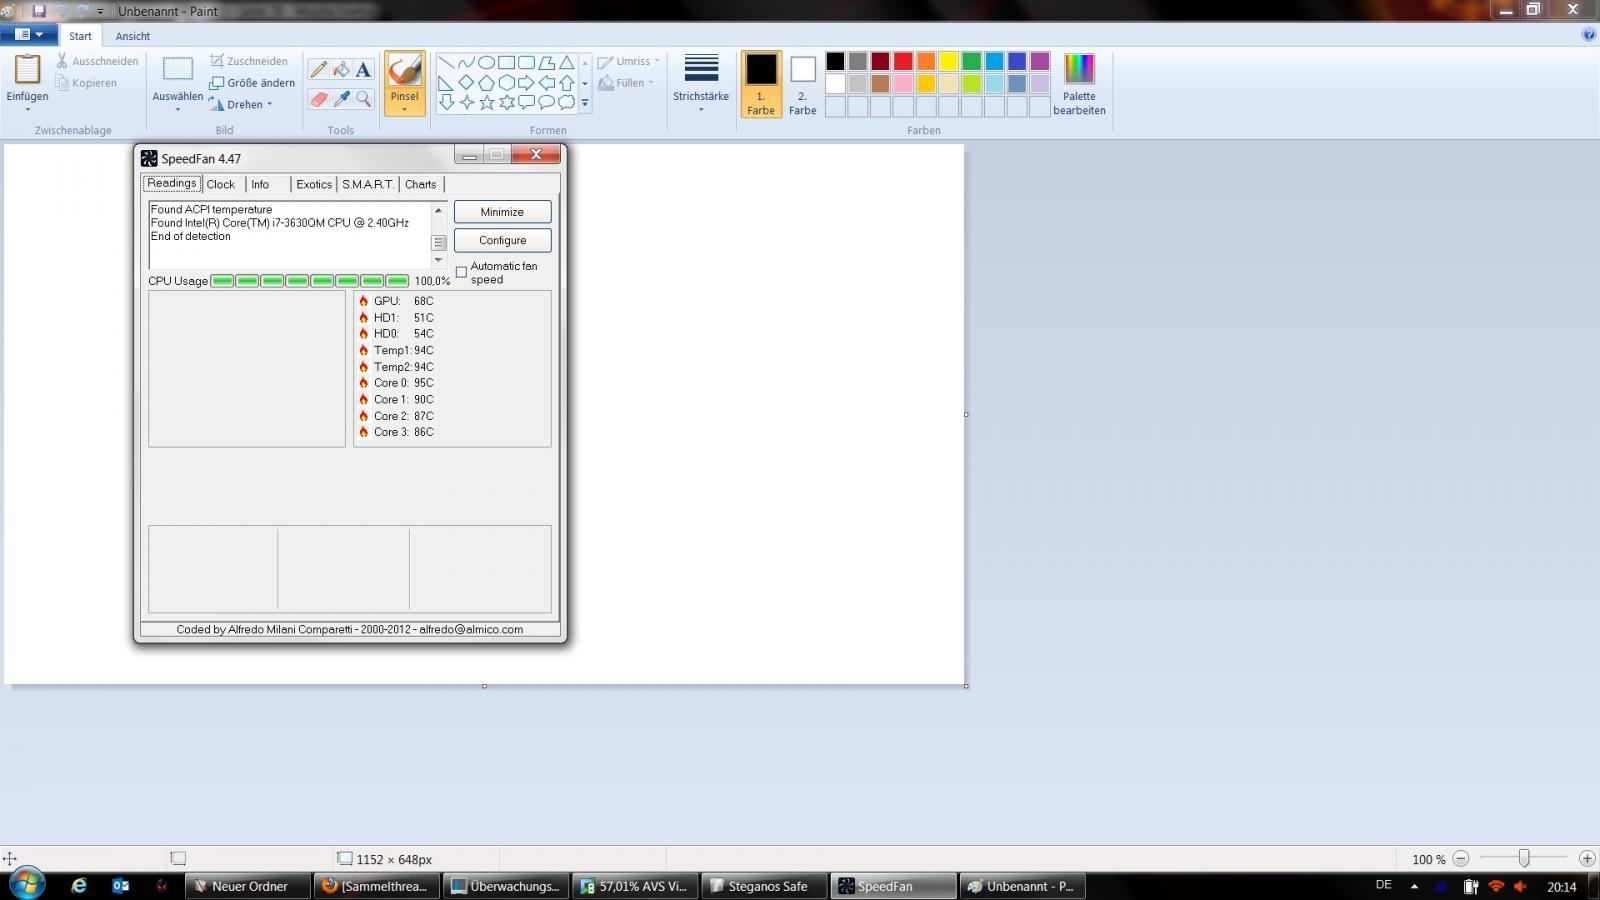Click the zoom out minus button
This screenshot has height=900, width=1600.
1461,859
